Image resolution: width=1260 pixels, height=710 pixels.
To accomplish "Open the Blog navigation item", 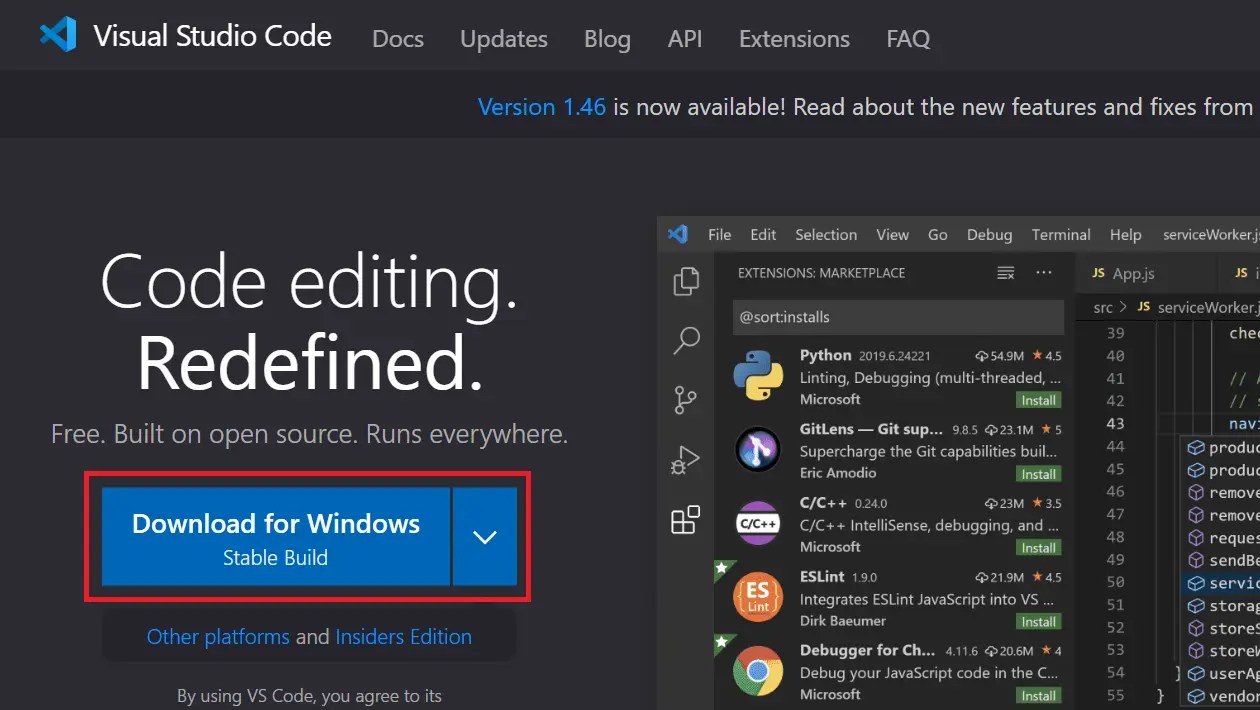I will tap(607, 39).
